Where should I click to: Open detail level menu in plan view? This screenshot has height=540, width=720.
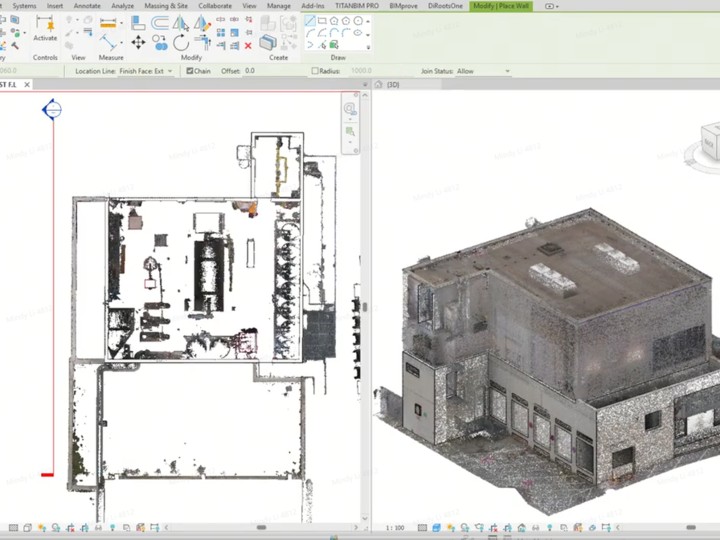[x=13, y=528]
